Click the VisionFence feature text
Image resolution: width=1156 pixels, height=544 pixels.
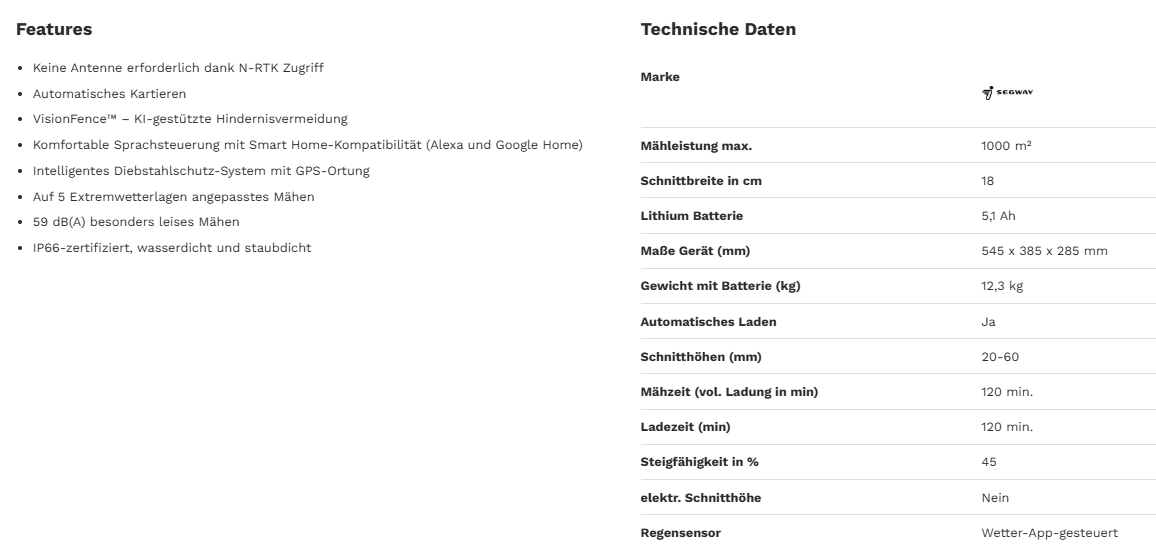190,119
